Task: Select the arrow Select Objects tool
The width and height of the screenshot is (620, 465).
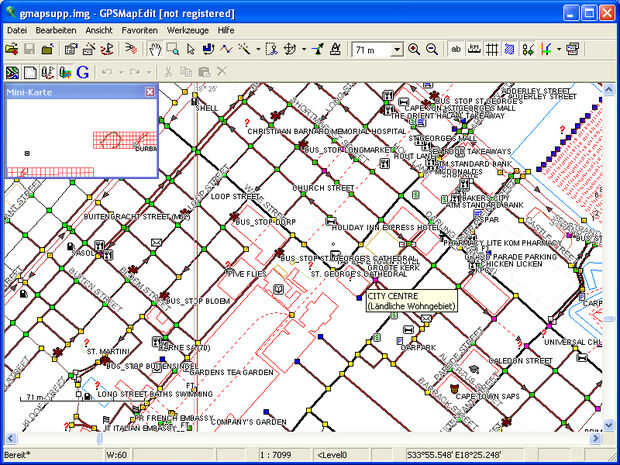Action: coord(191,49)
